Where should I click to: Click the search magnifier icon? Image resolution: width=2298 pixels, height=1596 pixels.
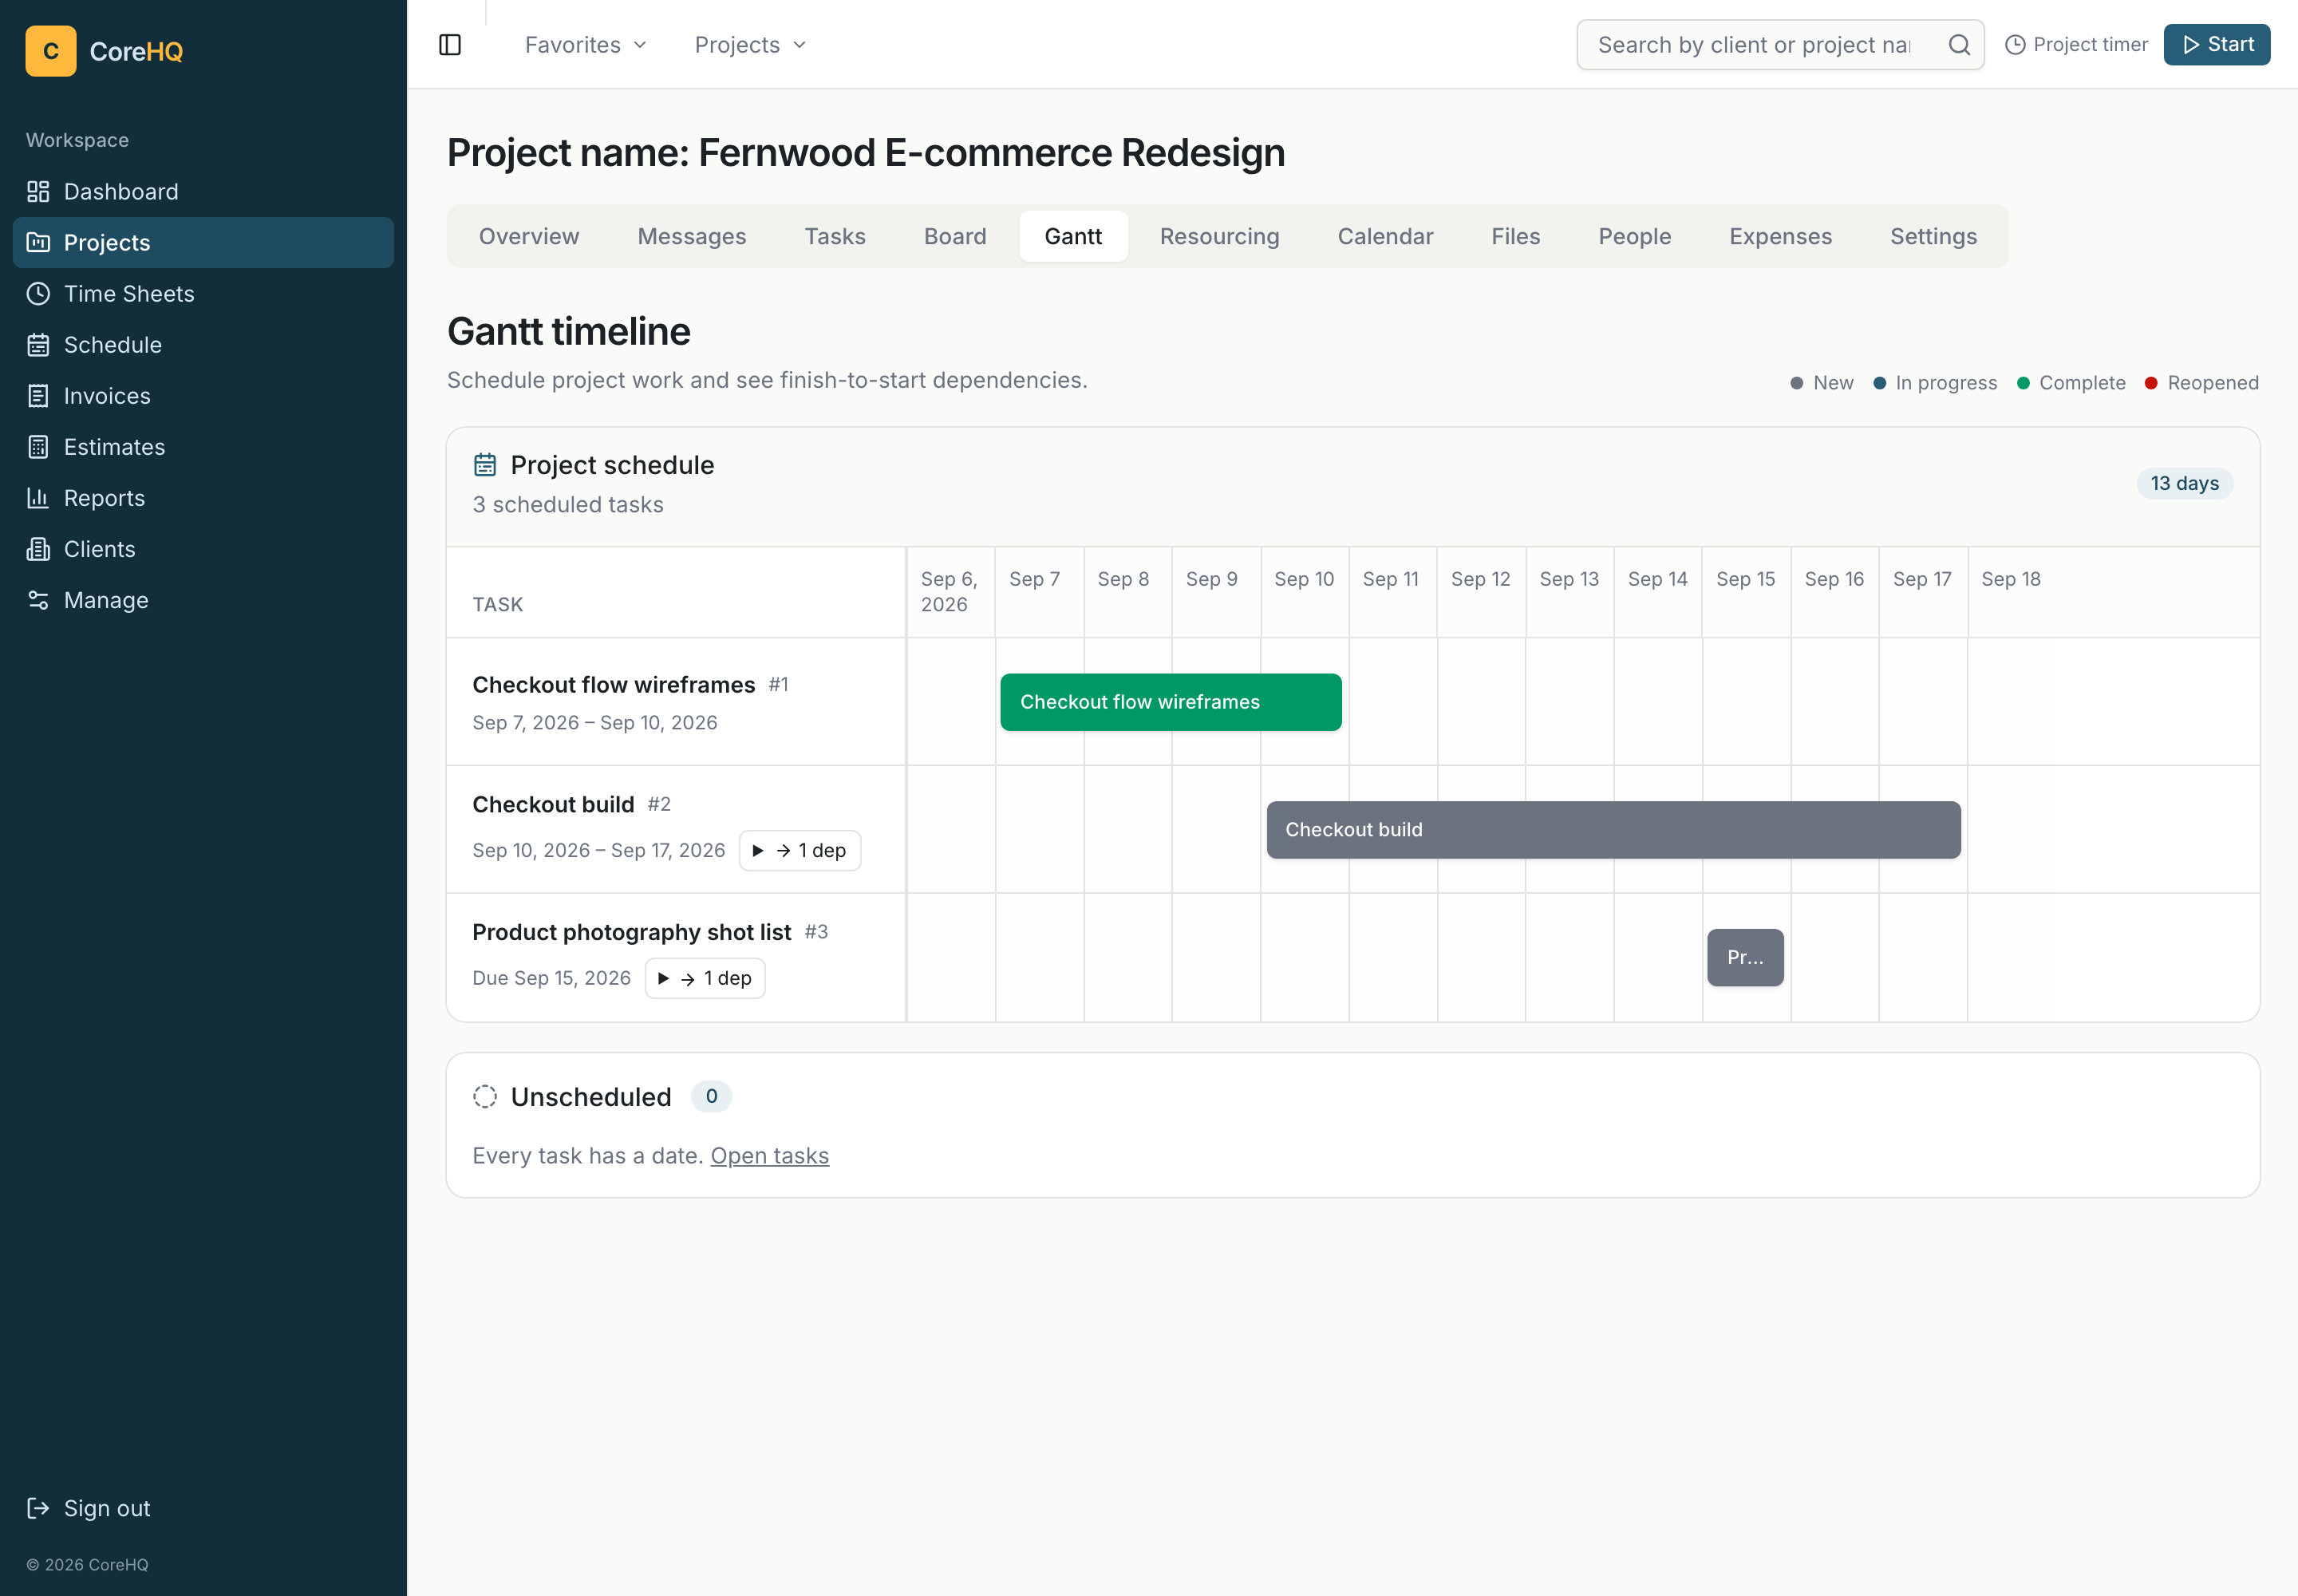tap(1959, 45)
